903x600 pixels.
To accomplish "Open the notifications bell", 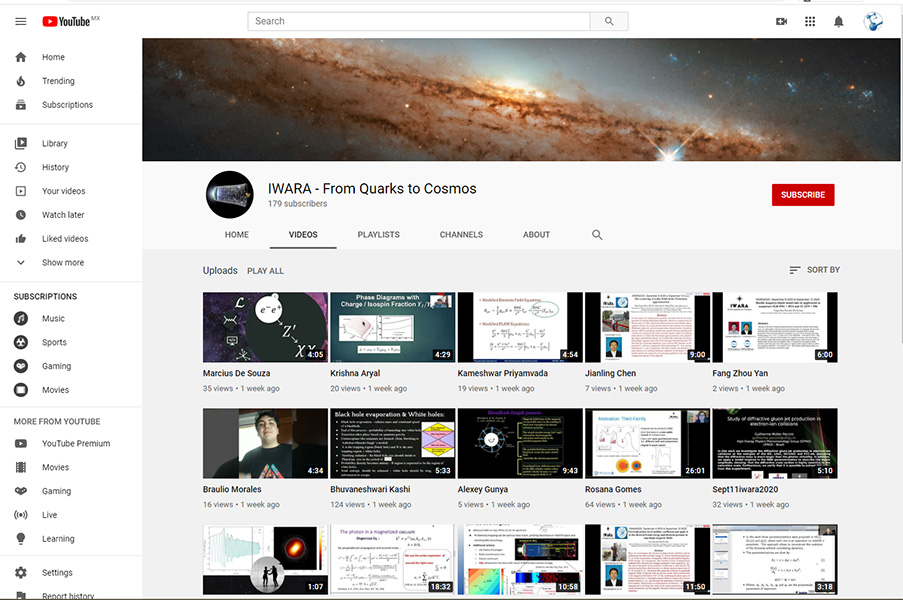I will click(x=838, y=21).
